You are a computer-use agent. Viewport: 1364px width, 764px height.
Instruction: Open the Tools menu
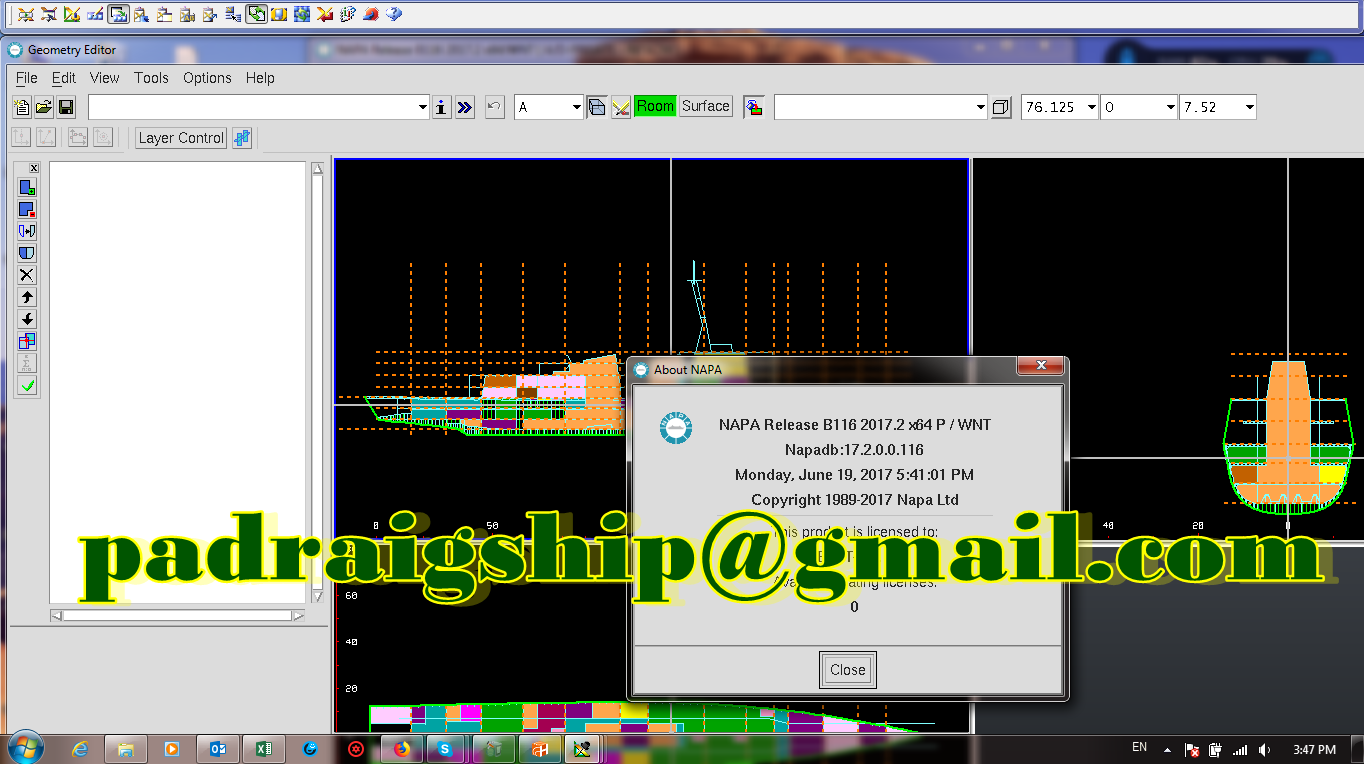point(151,78)
